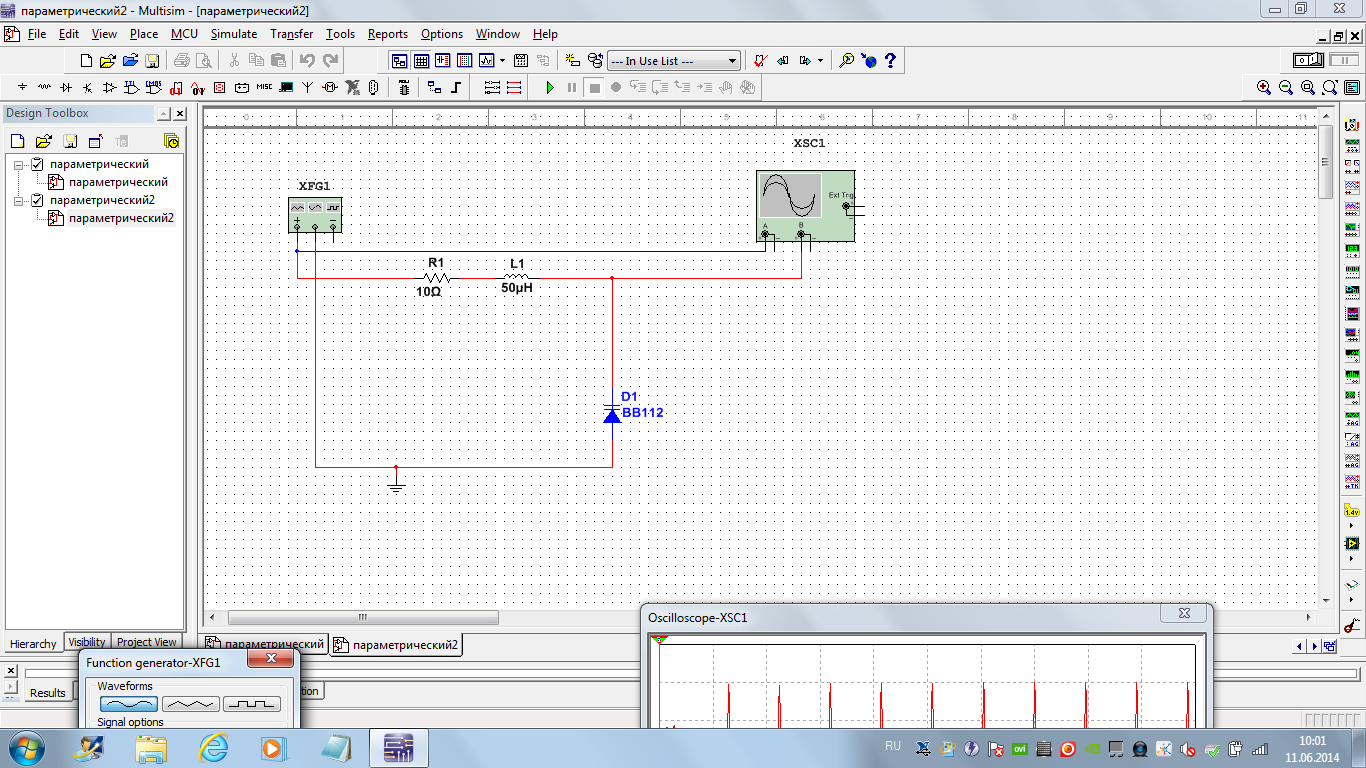Image resolution: width=1366 pixels, height=768 pixels.
Task: Click the RU language indicator in tray
Action: click(x=893, y=746)
